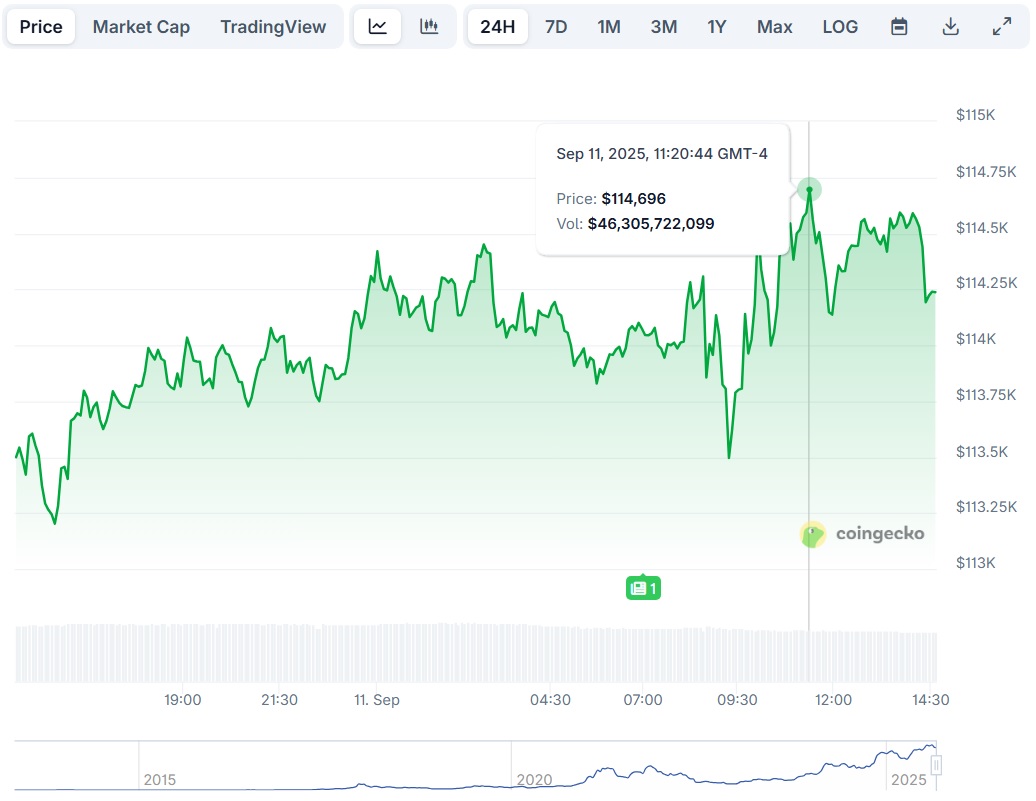Screen dimensions: 1036x801
Task: Select the 24H time range
Action: coord(497,27)
